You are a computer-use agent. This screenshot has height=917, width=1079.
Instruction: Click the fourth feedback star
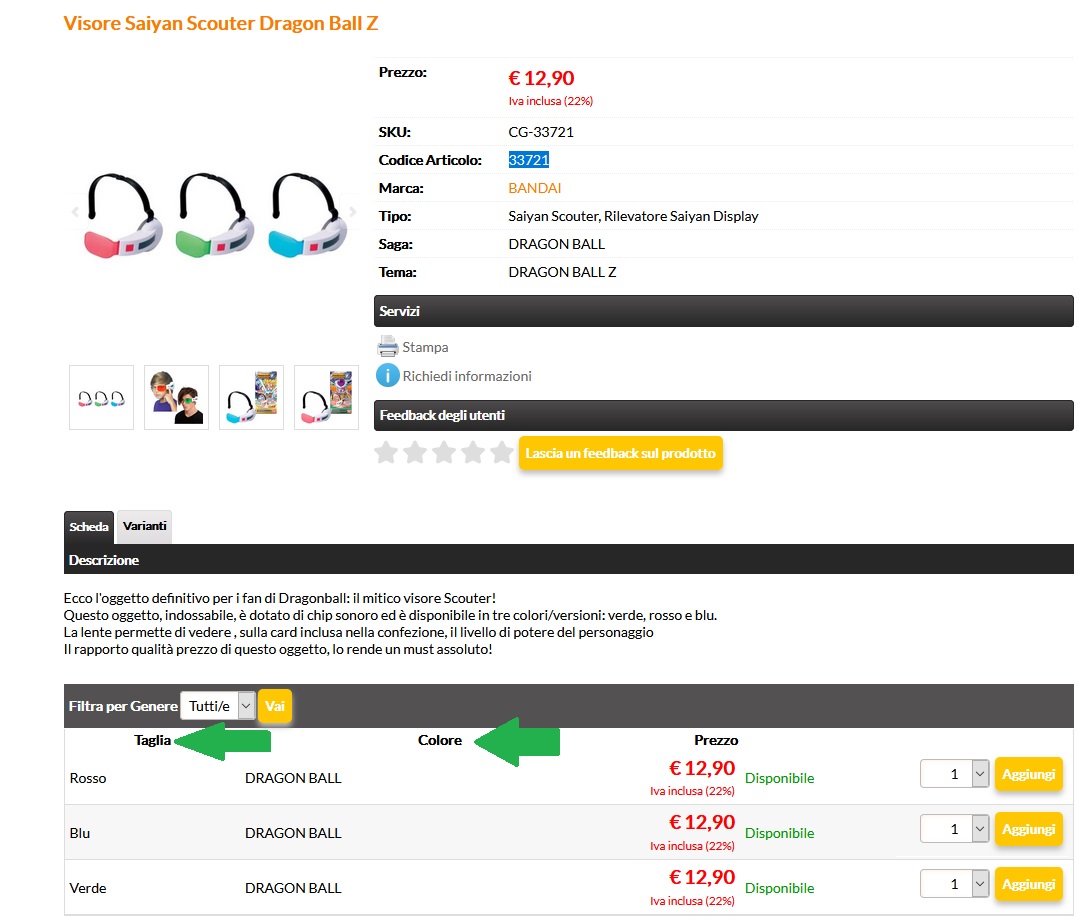click(x=473, y=453)
